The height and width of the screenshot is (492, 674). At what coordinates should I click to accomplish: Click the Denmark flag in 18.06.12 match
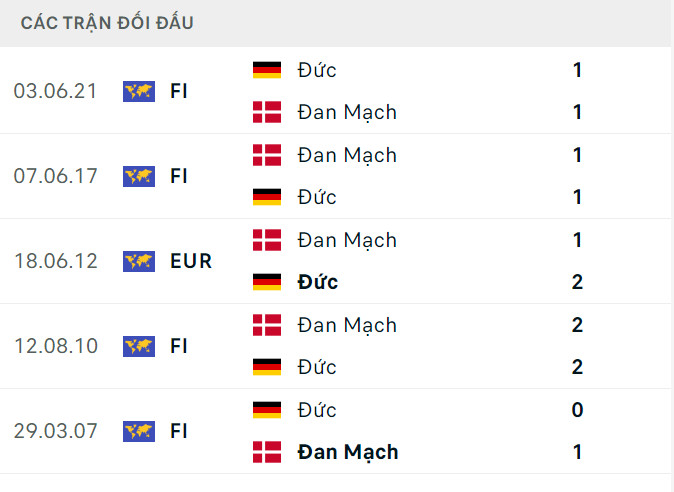coord(267,240)
